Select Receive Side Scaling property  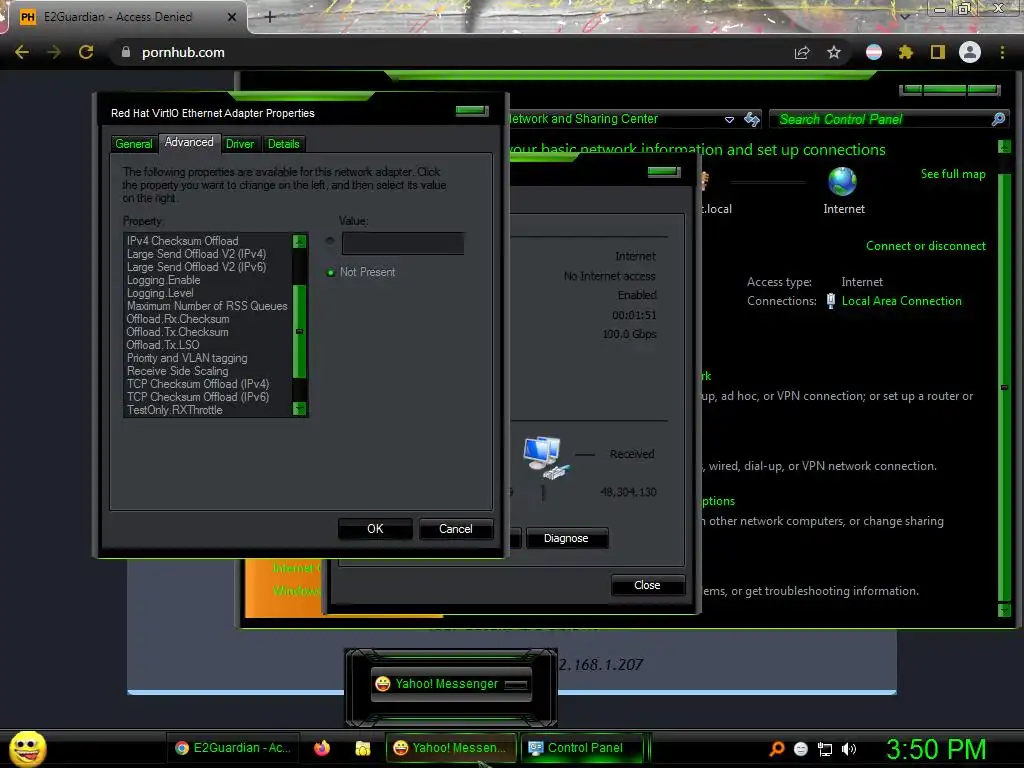coord(178,371)
